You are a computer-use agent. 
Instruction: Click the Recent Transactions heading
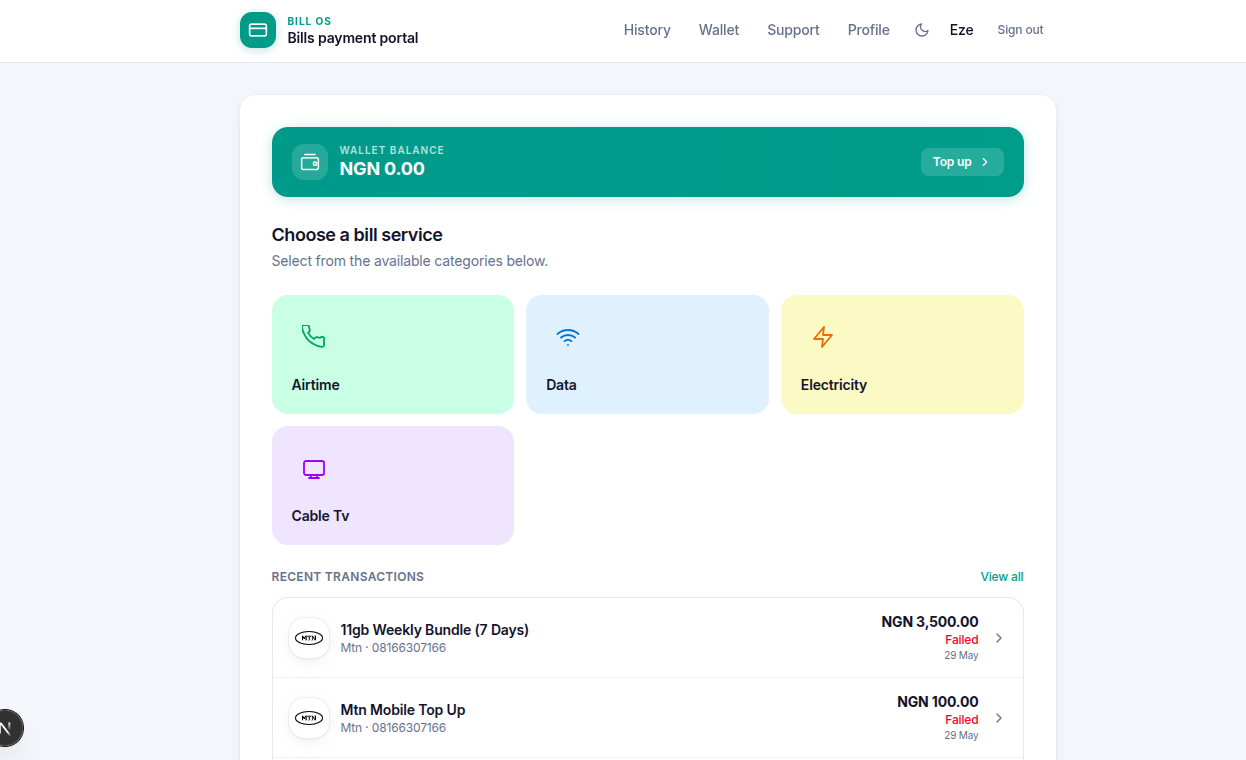[x=348, y=577]
